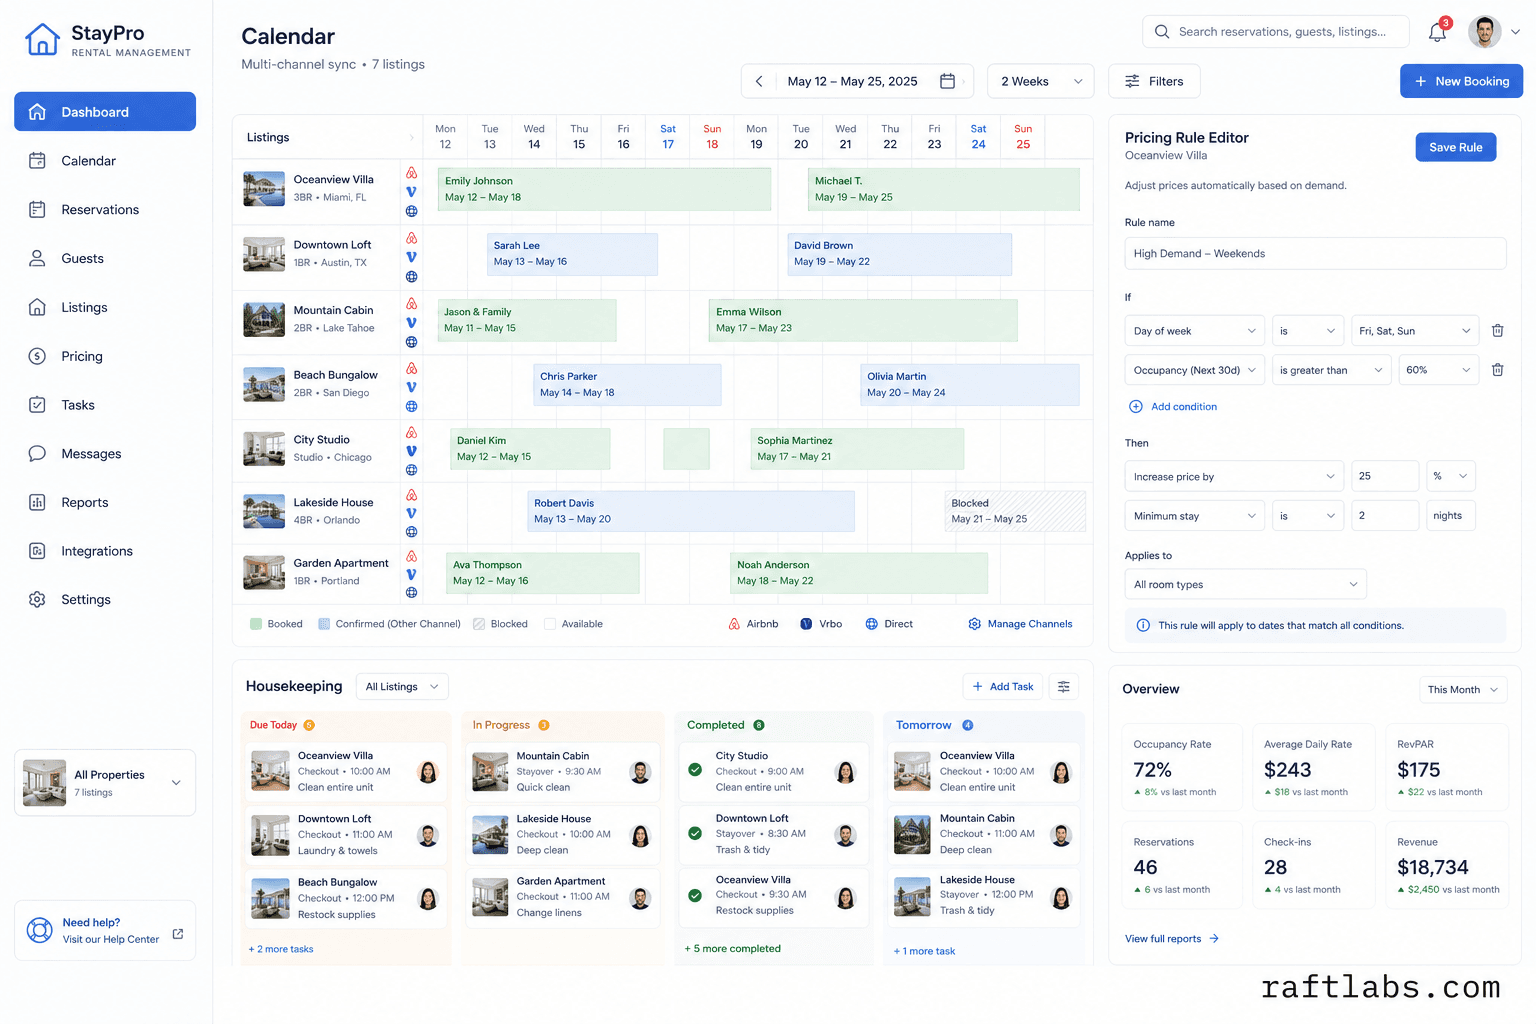This screenshot has width=1536, height=1024.
Task: Click Visit our Help Center link
Action: coord(111,940)
